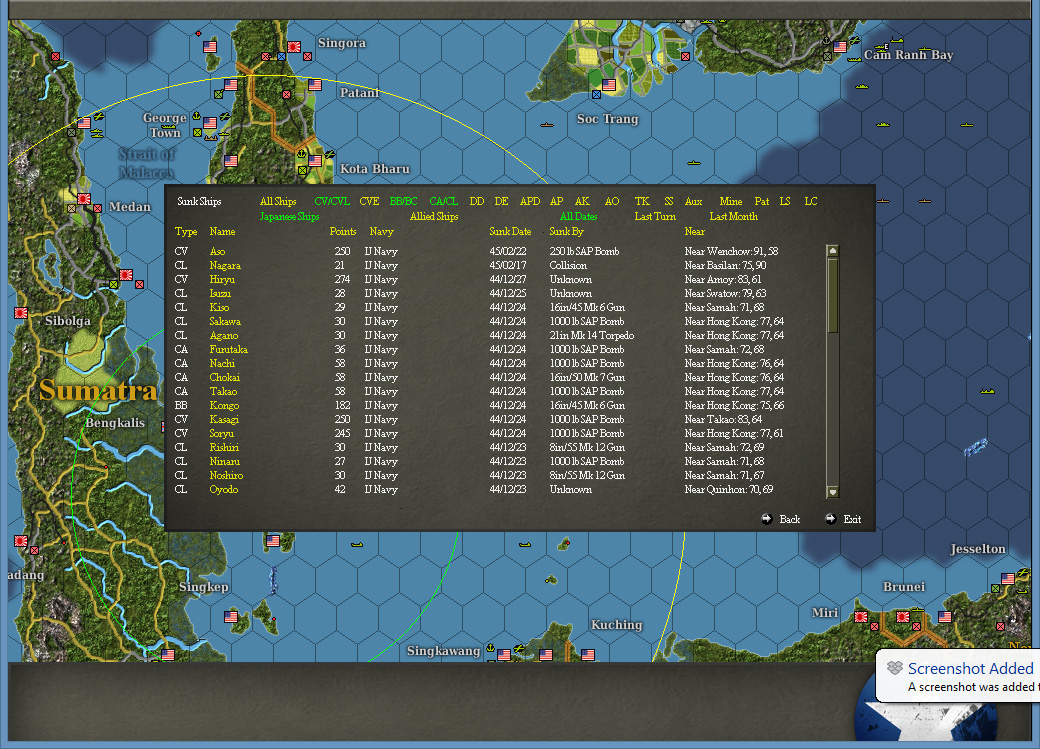Select the CV/CVL ship type tab
Viewport: 1040px width, 749px height.
pyautogui.click(x=332, y=200)
